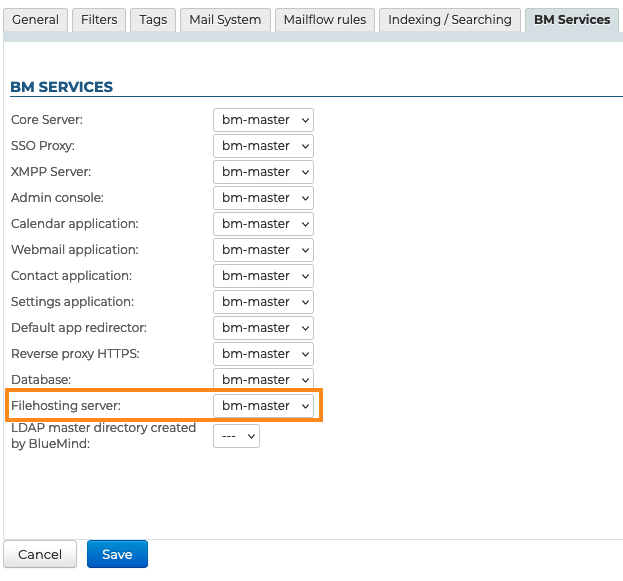Switch to the Mail System tab
The height and width of the screenshot is (581, 623).
pos(225,19)
